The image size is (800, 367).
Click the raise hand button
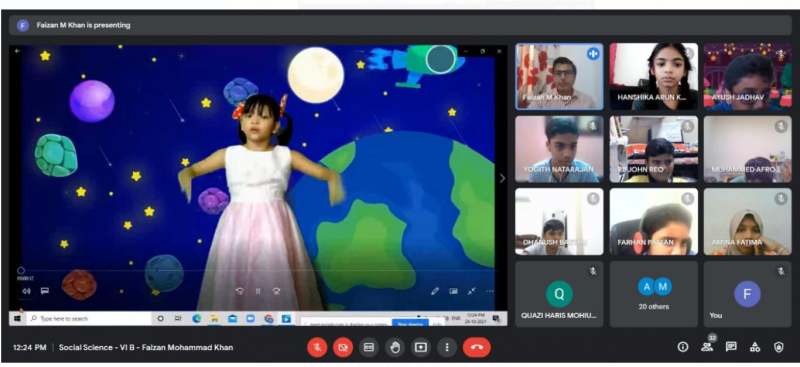(x=394, y=347)
